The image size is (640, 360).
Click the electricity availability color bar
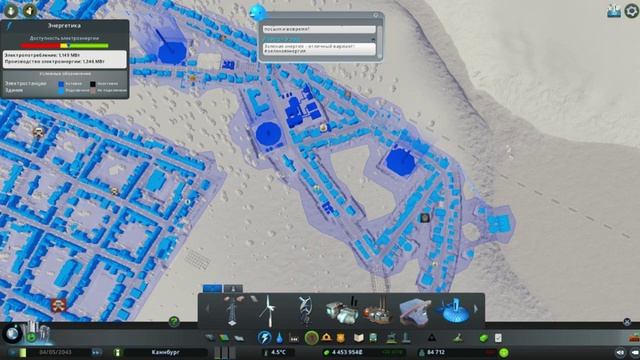coord(65,46)
